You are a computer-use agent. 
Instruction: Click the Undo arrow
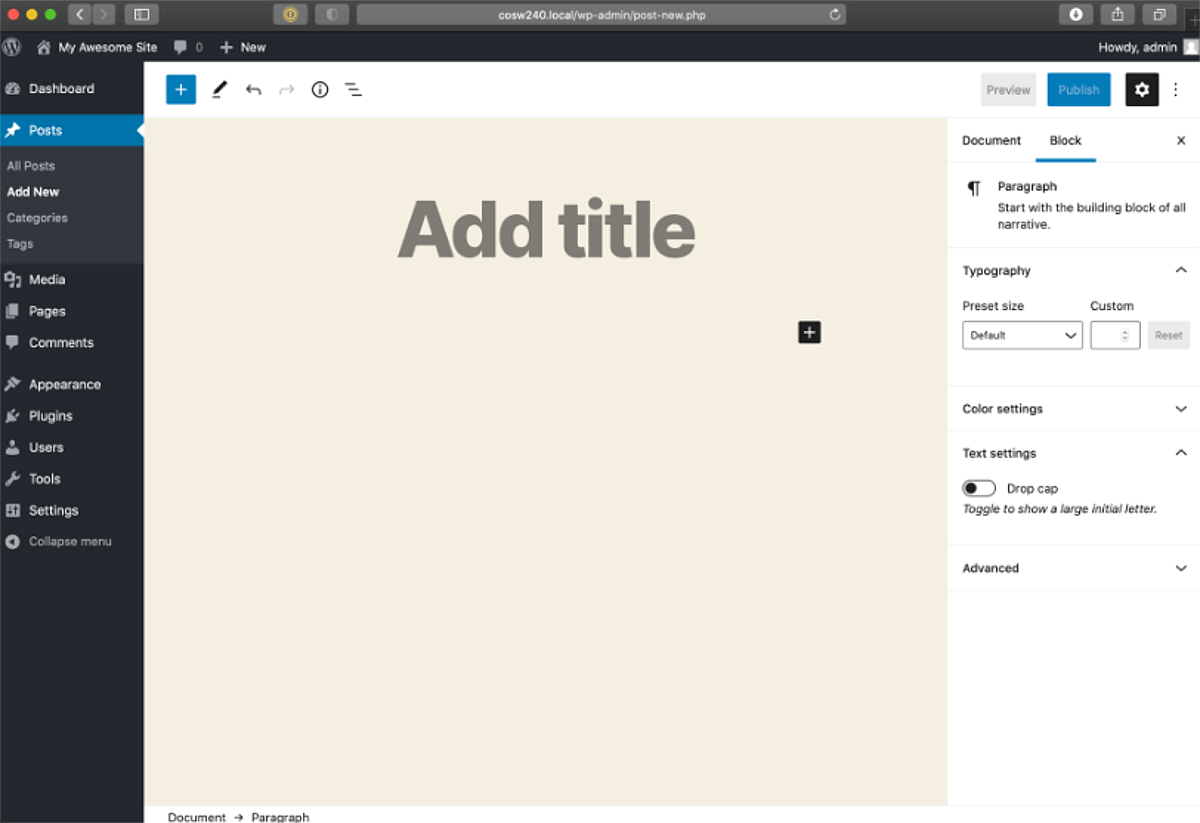coord(253,89)
